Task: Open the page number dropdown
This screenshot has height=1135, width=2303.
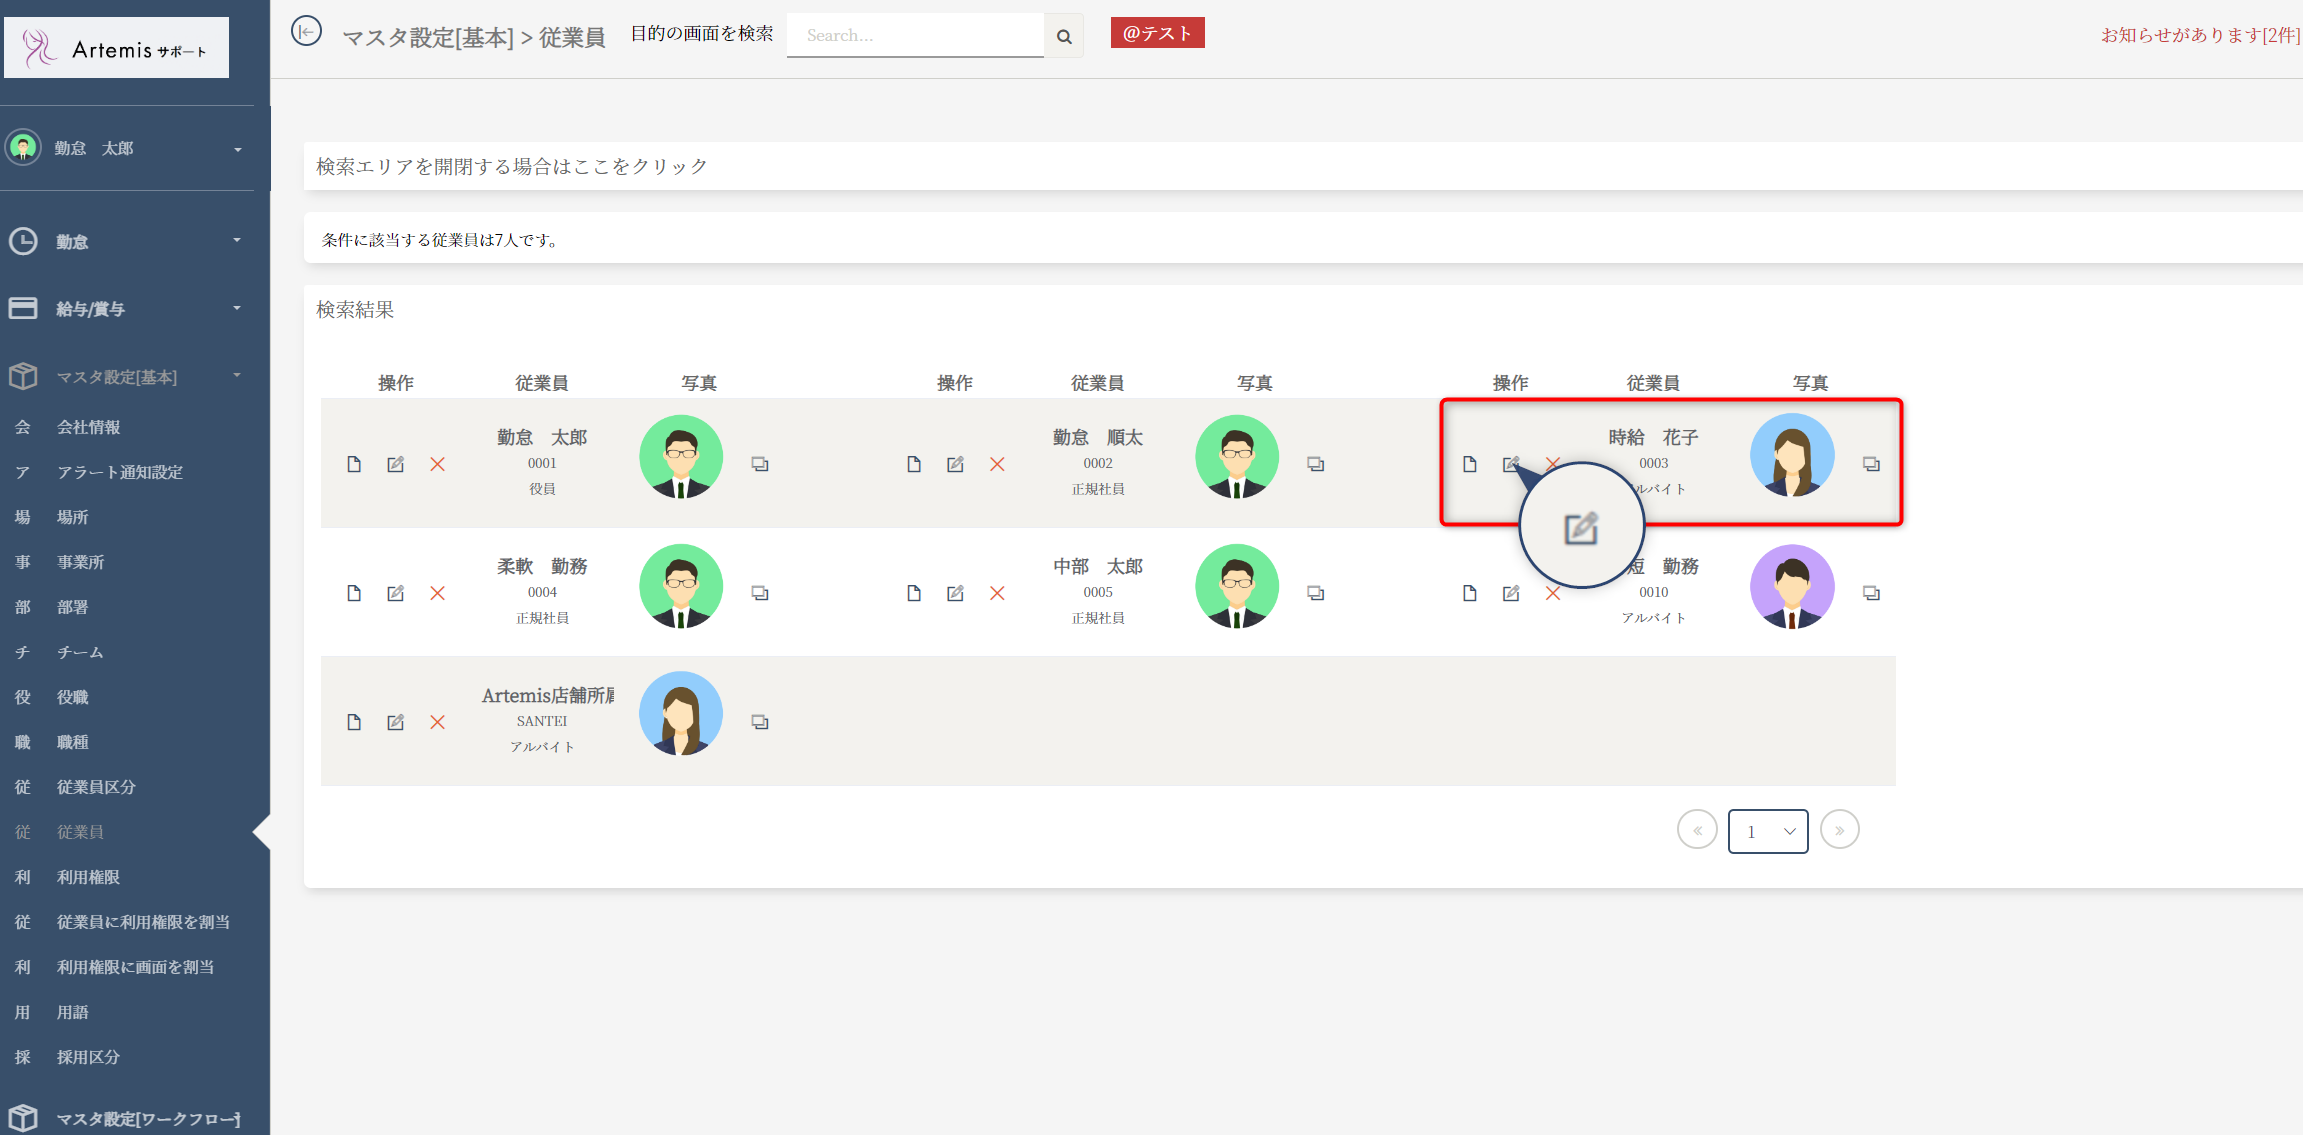Action: (x=1767, y=831)
